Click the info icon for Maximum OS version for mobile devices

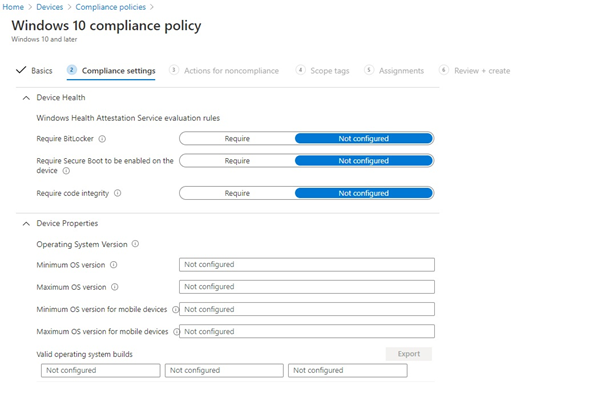[x=176, y=332]
